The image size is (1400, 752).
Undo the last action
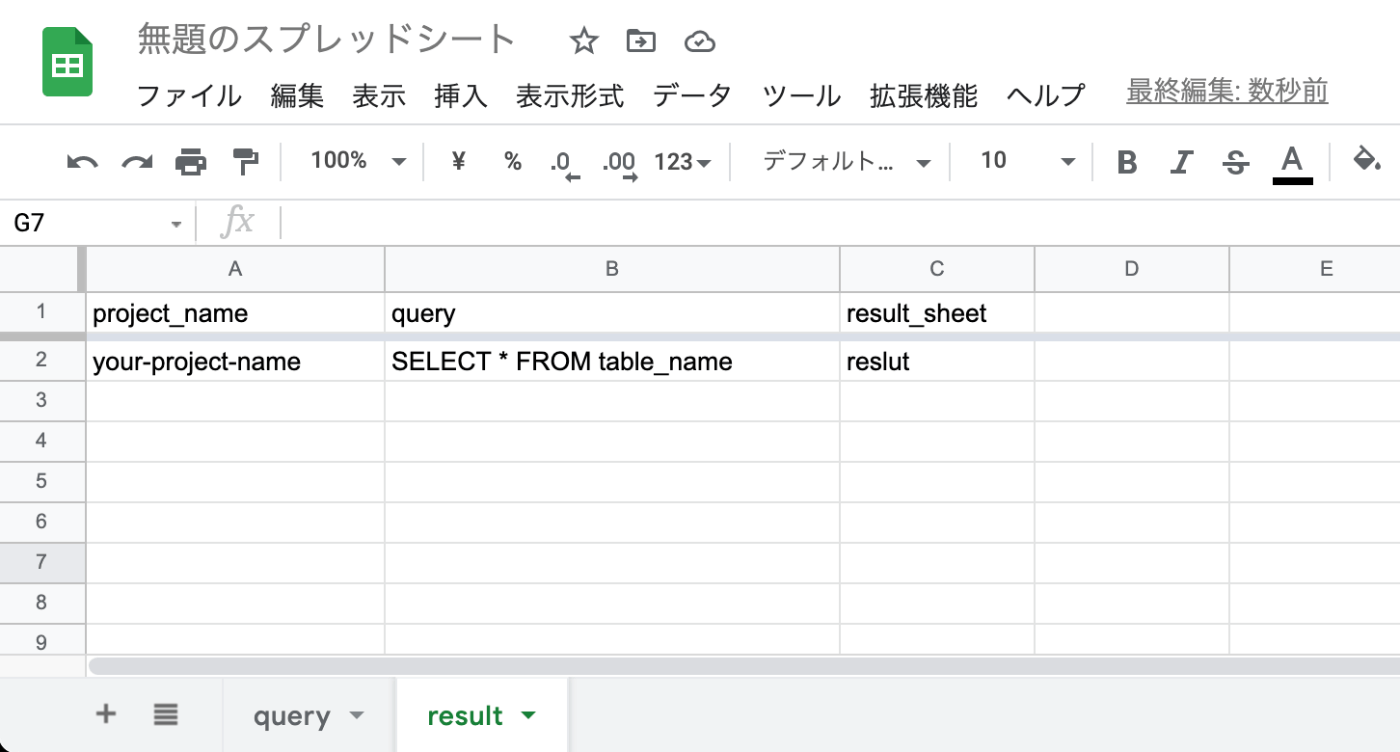click(x=82, y=161)
